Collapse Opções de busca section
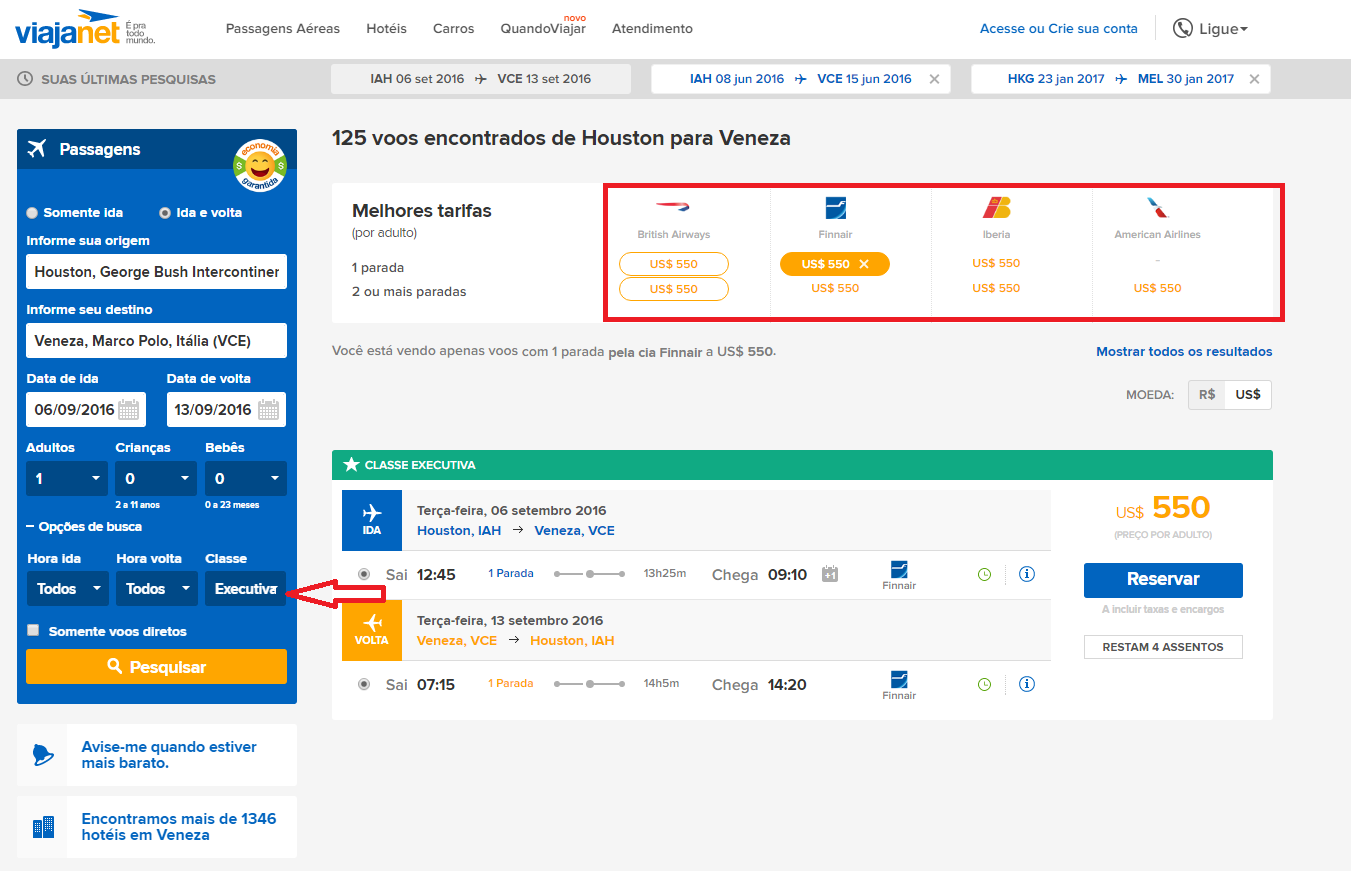Image resolution: width=1351 pixels, height=871 pixels. pyautogui.click(x=84, y=527)
